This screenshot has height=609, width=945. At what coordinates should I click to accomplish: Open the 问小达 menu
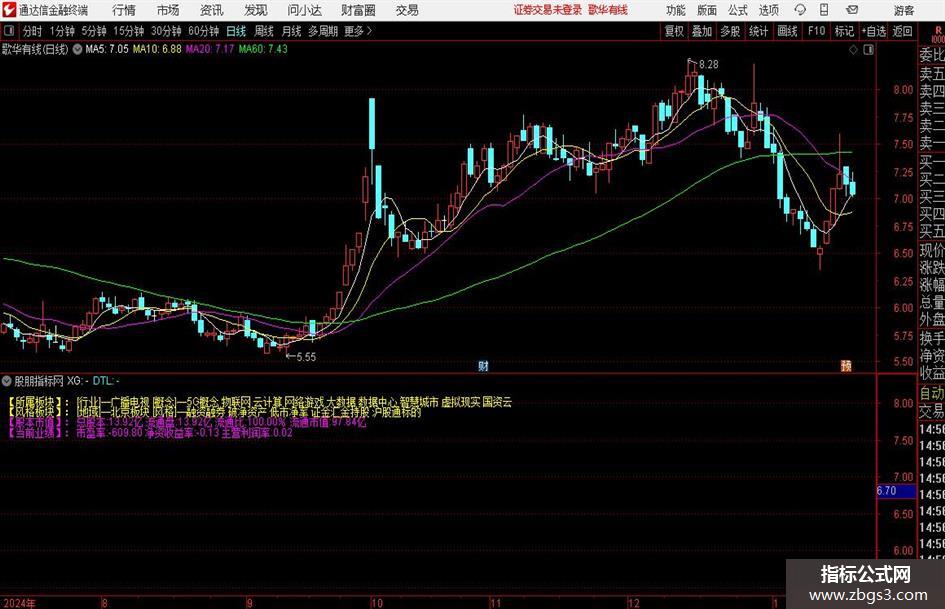[304, 10]
